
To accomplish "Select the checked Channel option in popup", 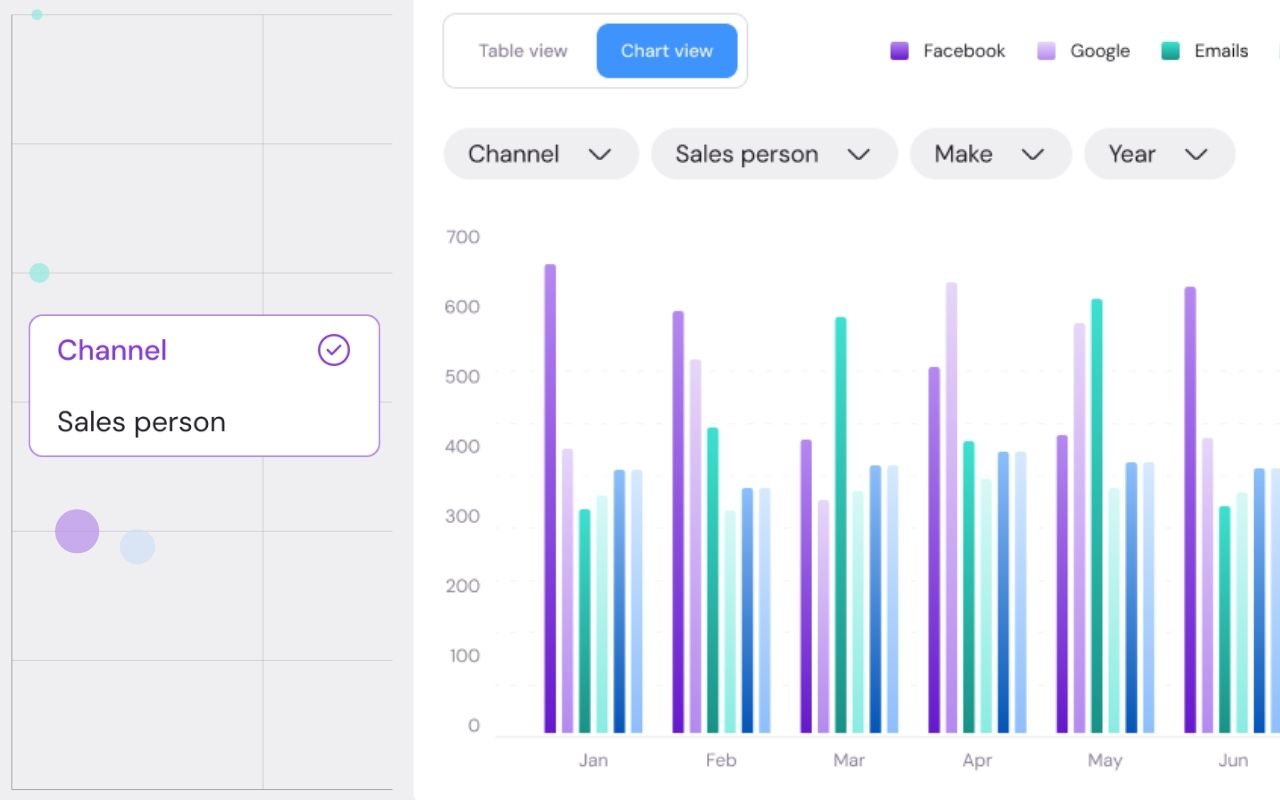I will [112, 350].
